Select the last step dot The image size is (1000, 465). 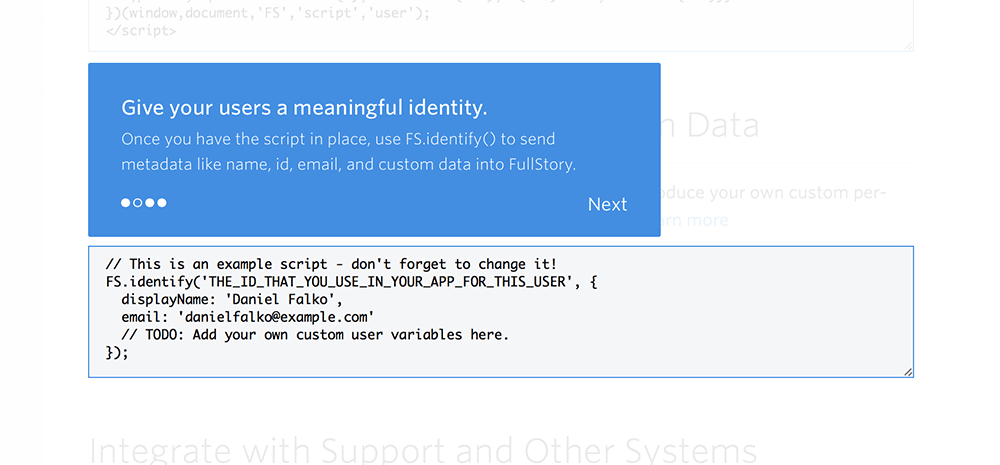[162, 203]
